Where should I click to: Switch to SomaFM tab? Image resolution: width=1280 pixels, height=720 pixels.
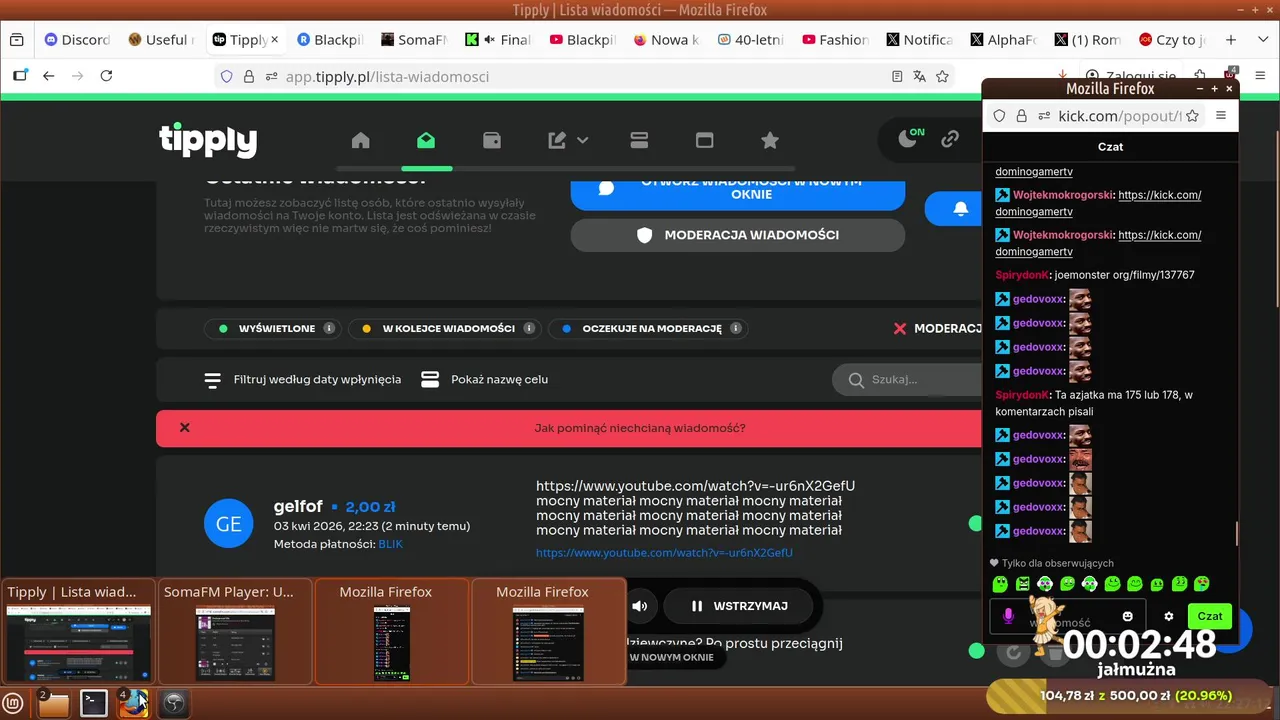click(x=413, y=40)
